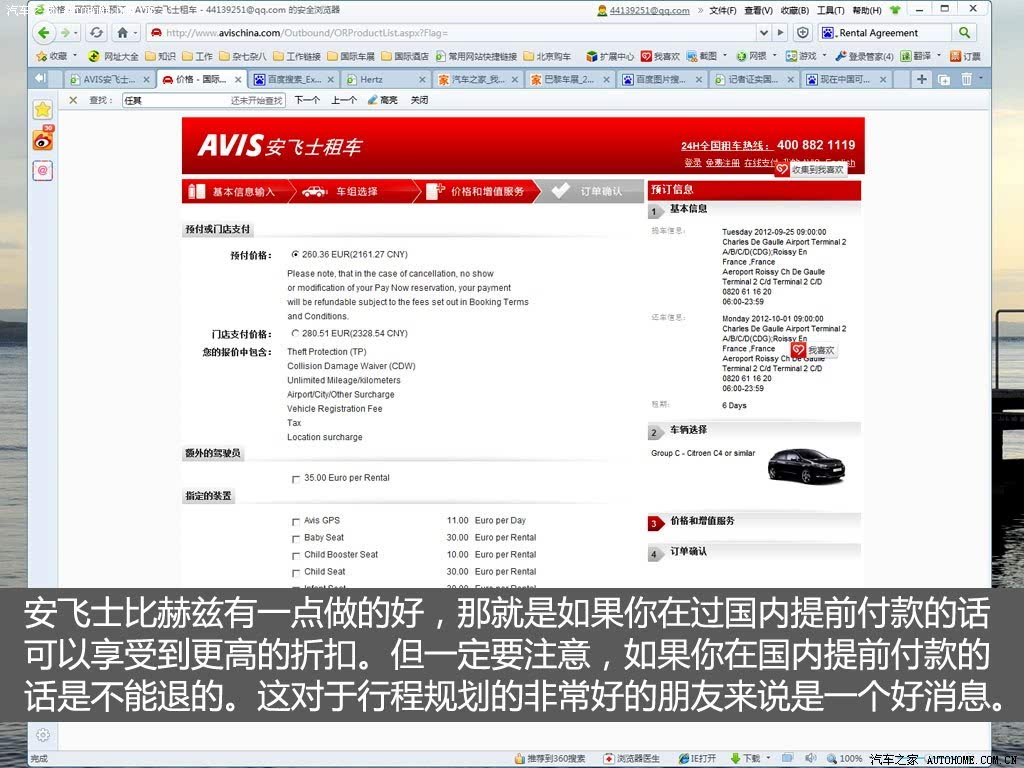Select the 260.36 EUR prepay price option
The width and height of the screenshot is (1024, 768).
point(295,254)
